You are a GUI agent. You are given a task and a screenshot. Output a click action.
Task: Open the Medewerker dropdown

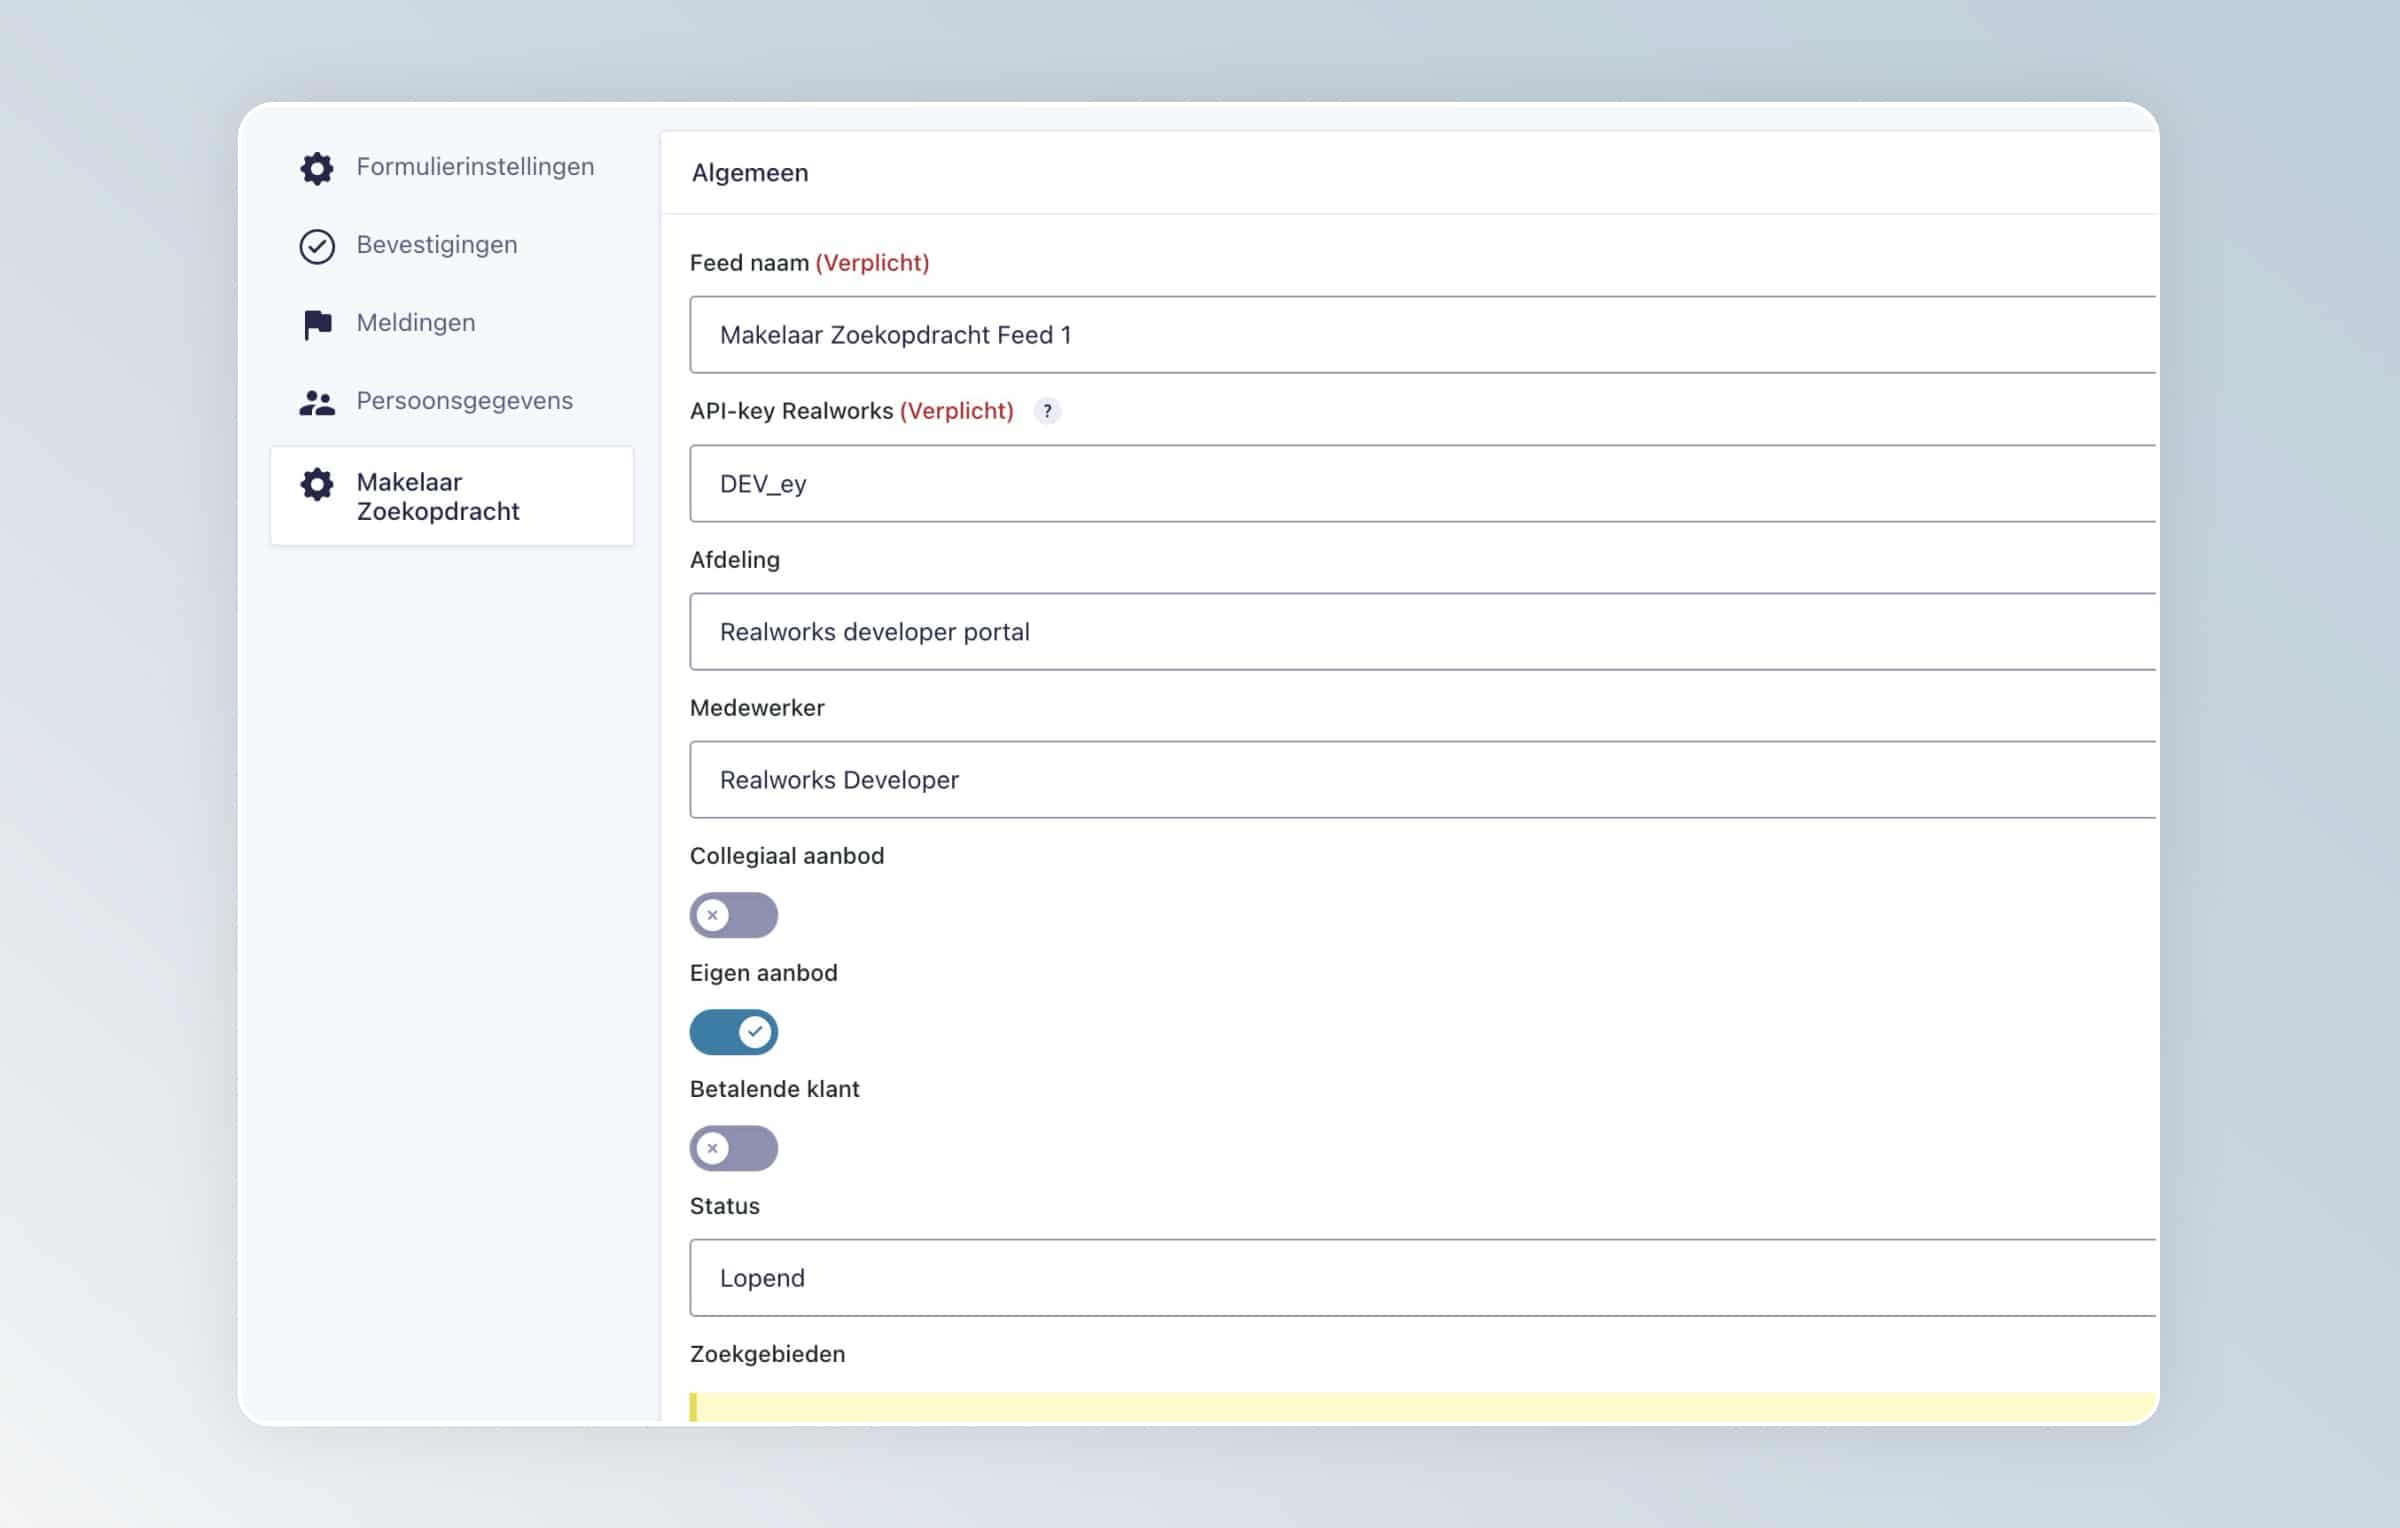pos(1420,780)
